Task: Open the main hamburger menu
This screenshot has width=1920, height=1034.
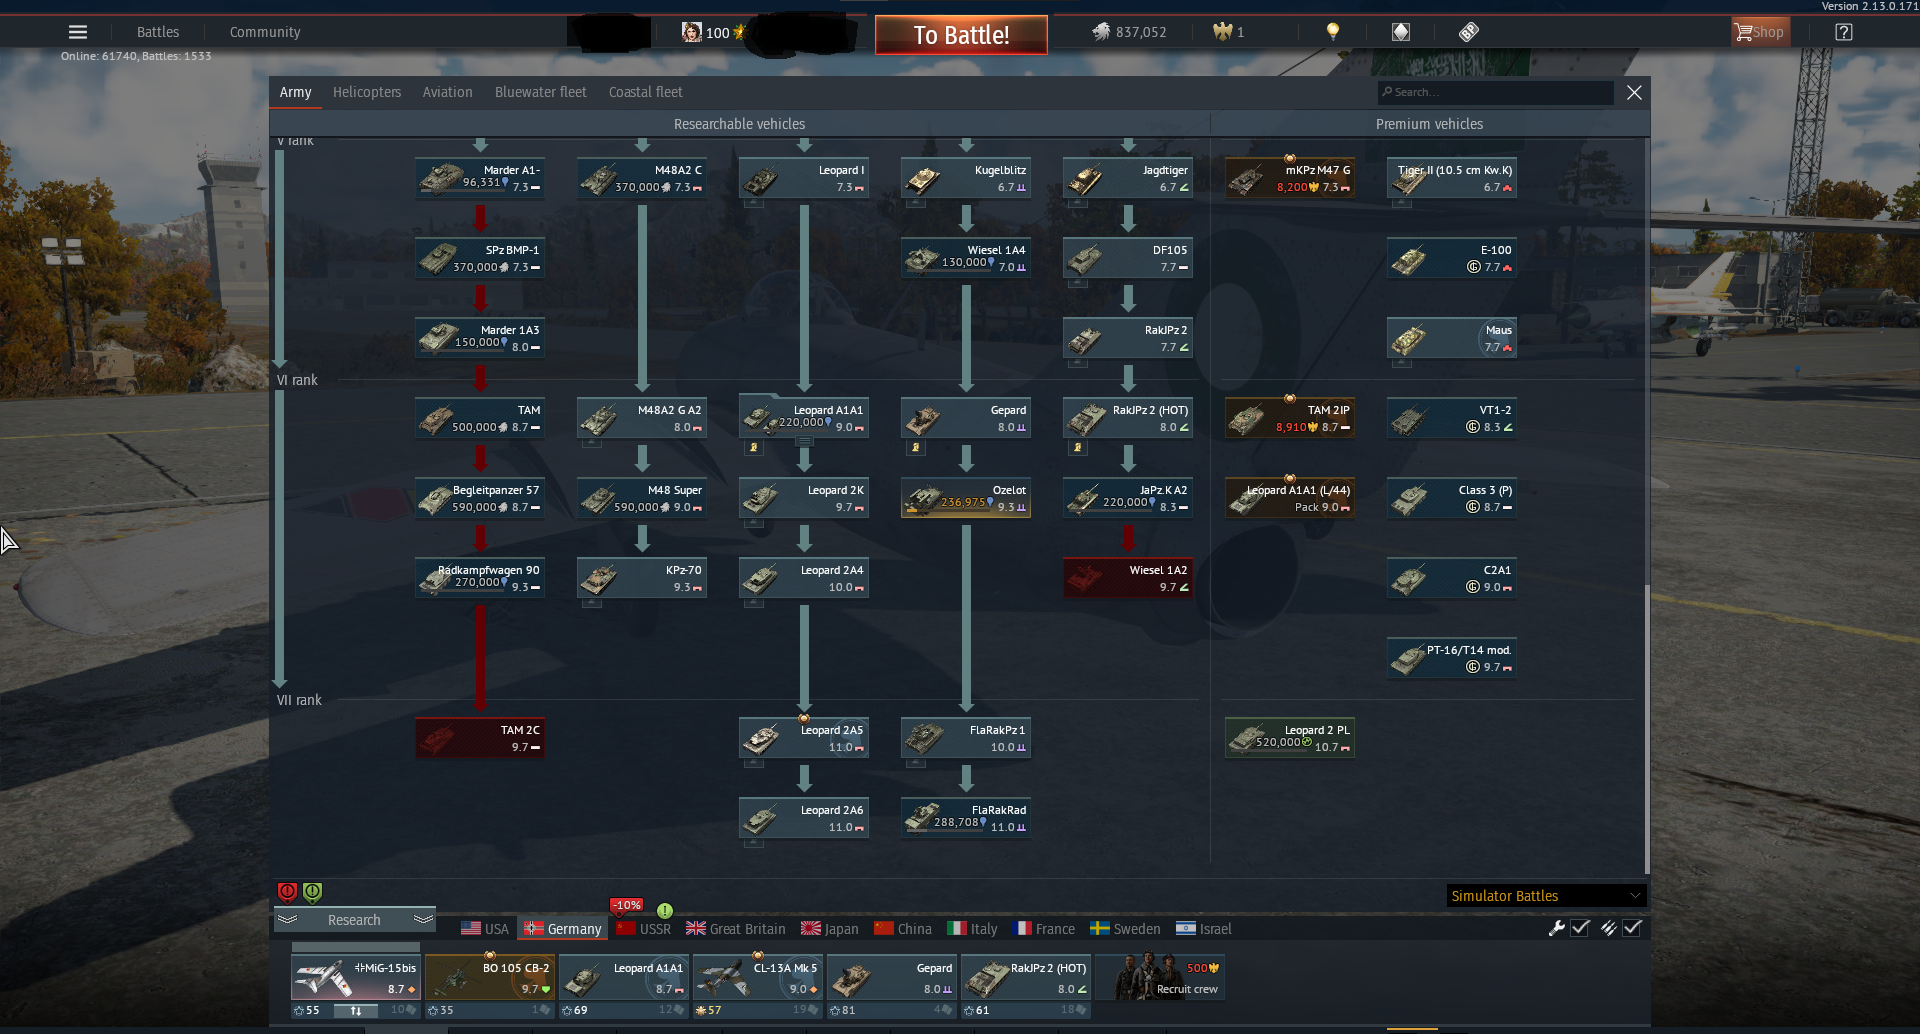Action: pos(77,32)
